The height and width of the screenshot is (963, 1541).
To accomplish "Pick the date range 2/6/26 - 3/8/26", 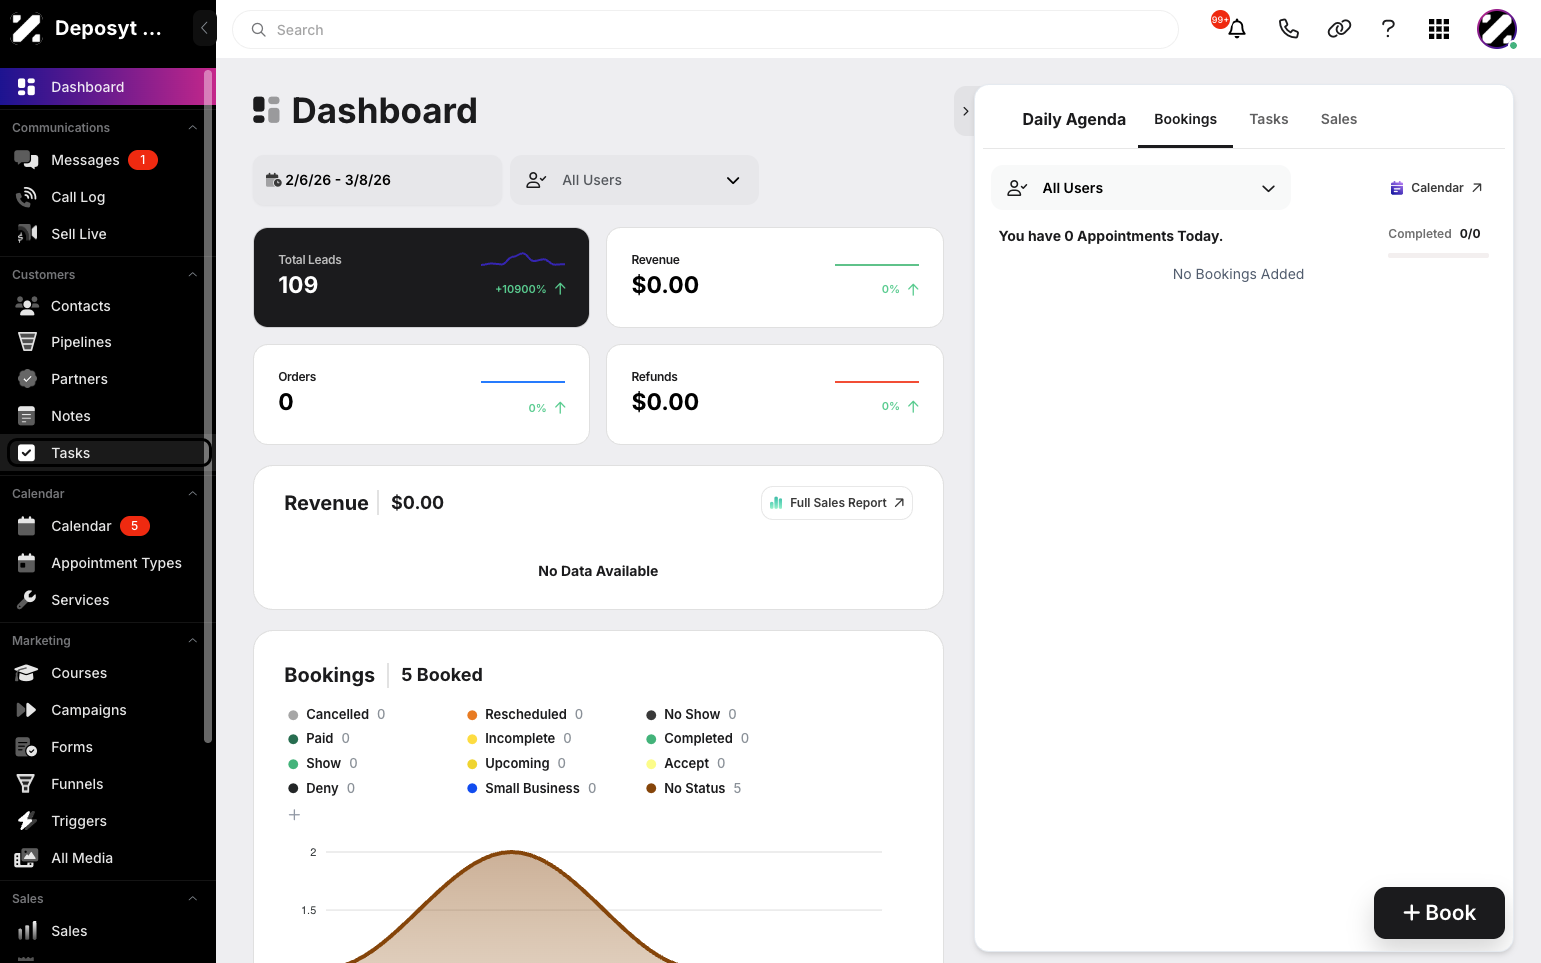I will coord(377,180).
